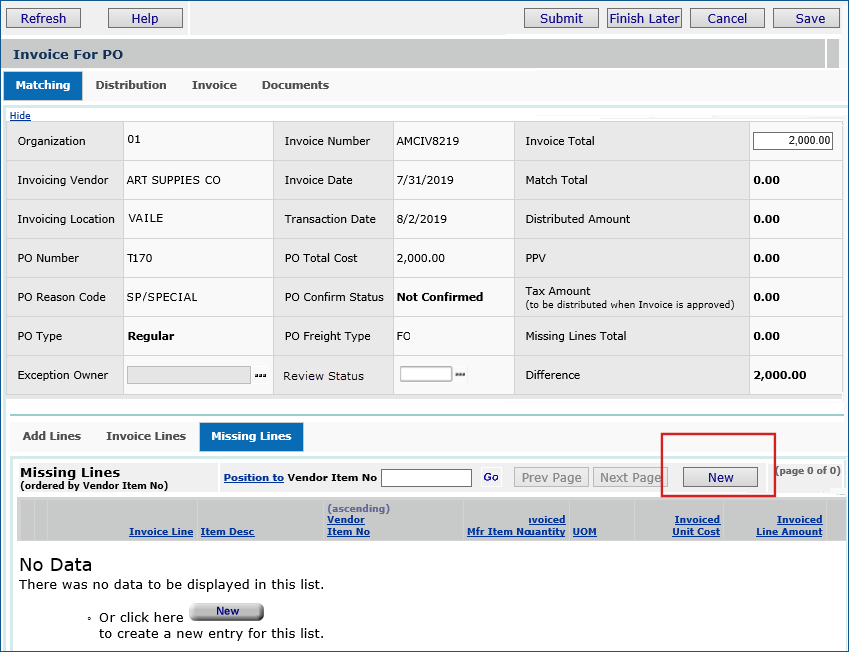Open Help from the top toolbar
Image resolution: width=849 pixels, height=652 pixels.
click(145, 18)
